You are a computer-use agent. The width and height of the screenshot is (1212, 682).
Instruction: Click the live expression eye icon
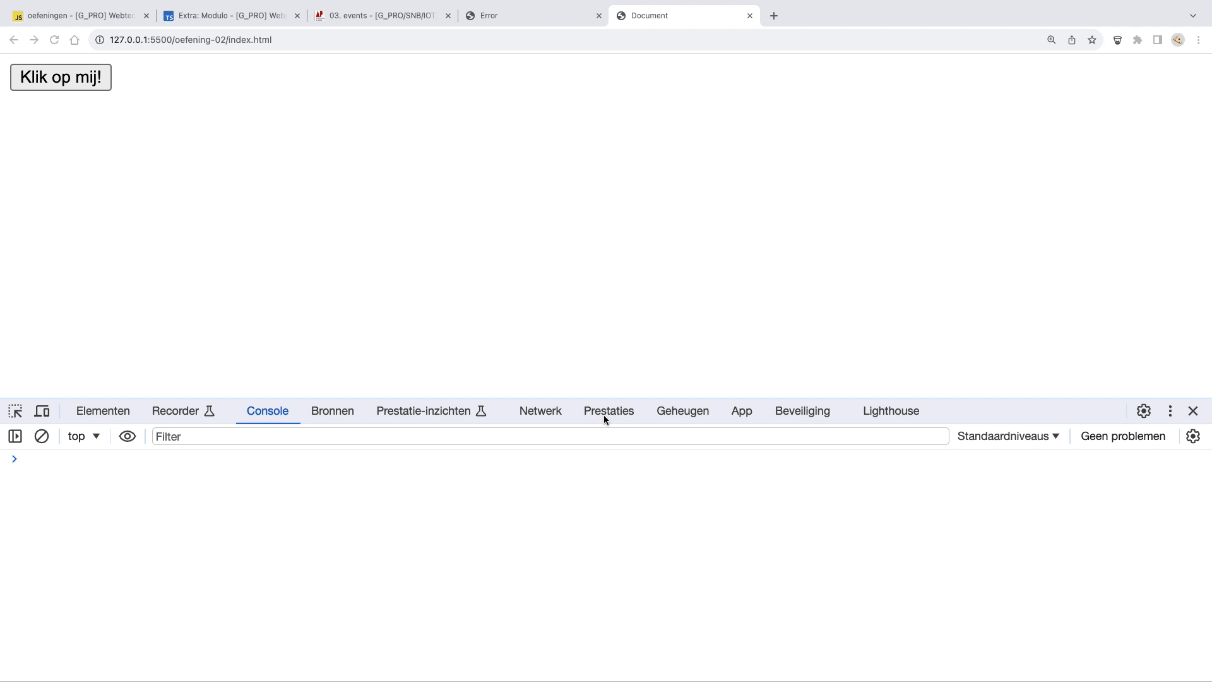[127, 436]
